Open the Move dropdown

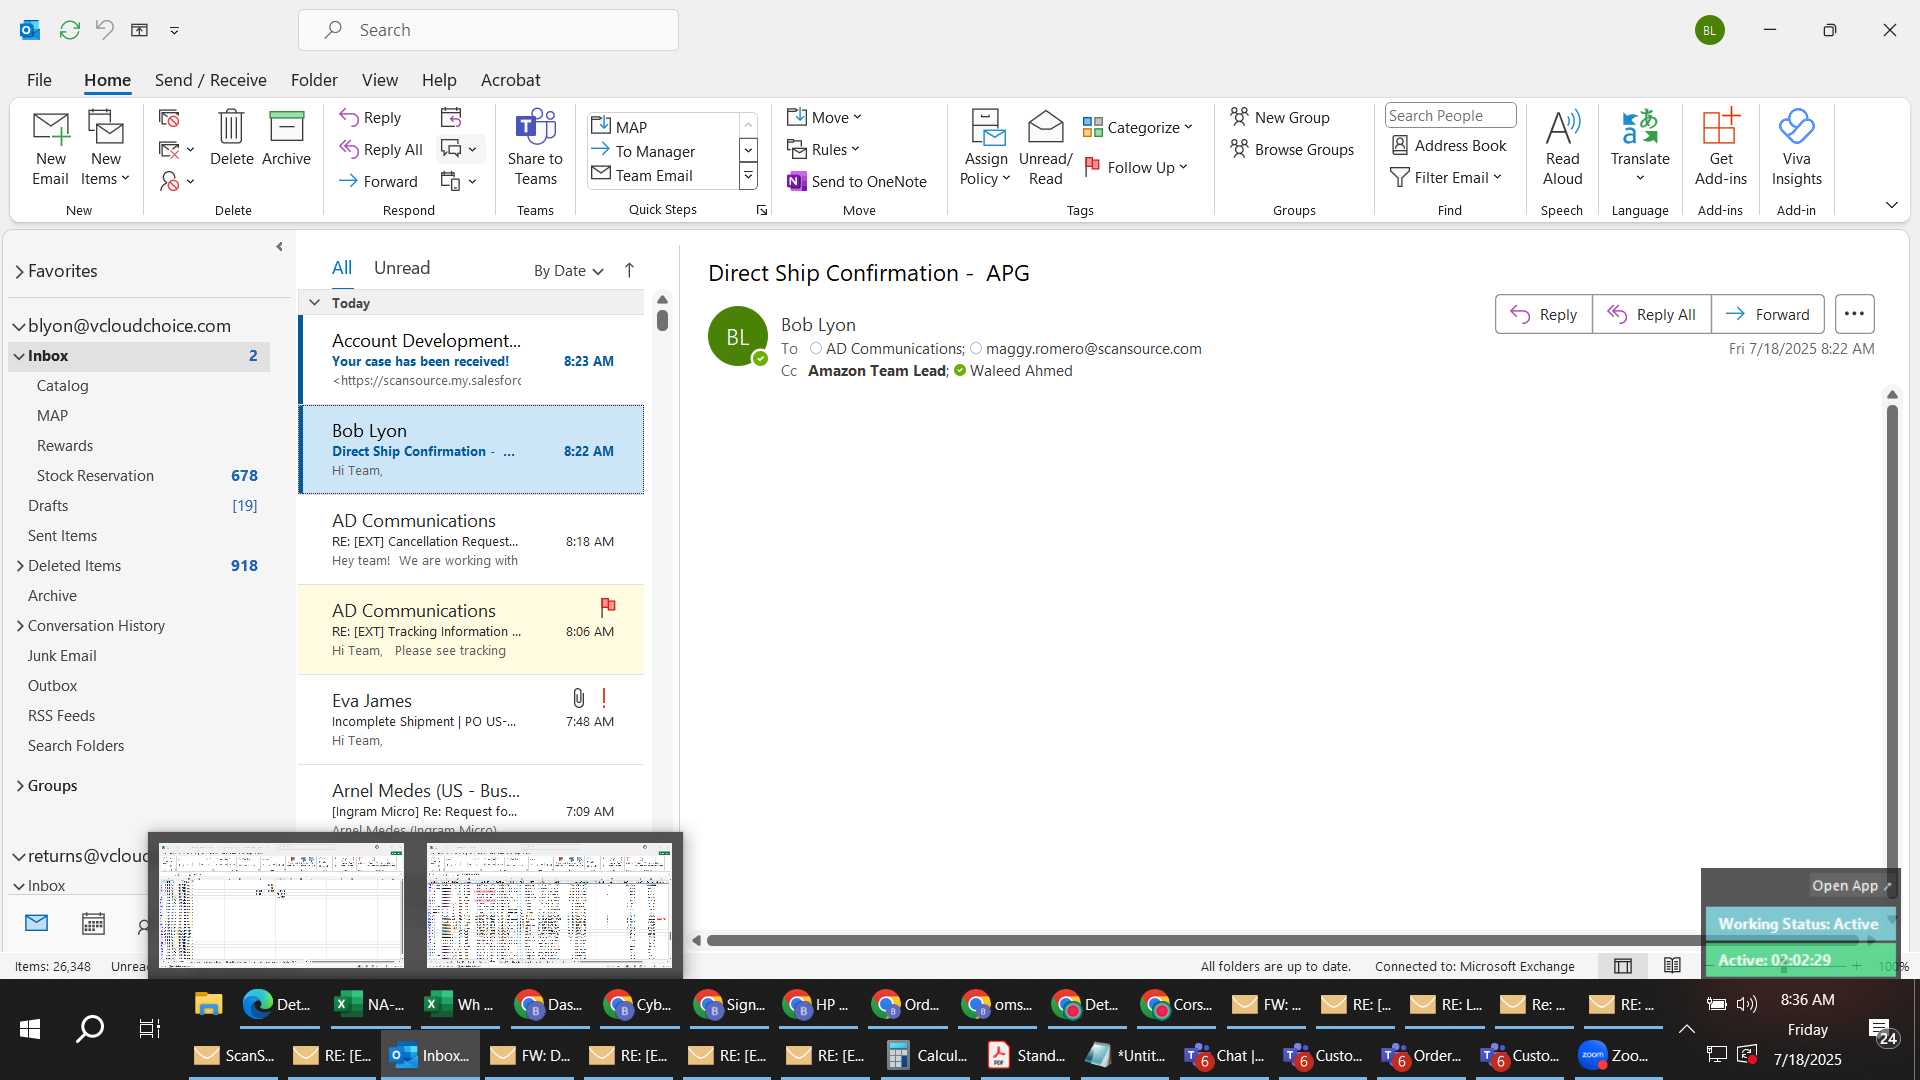click(824, 117)
